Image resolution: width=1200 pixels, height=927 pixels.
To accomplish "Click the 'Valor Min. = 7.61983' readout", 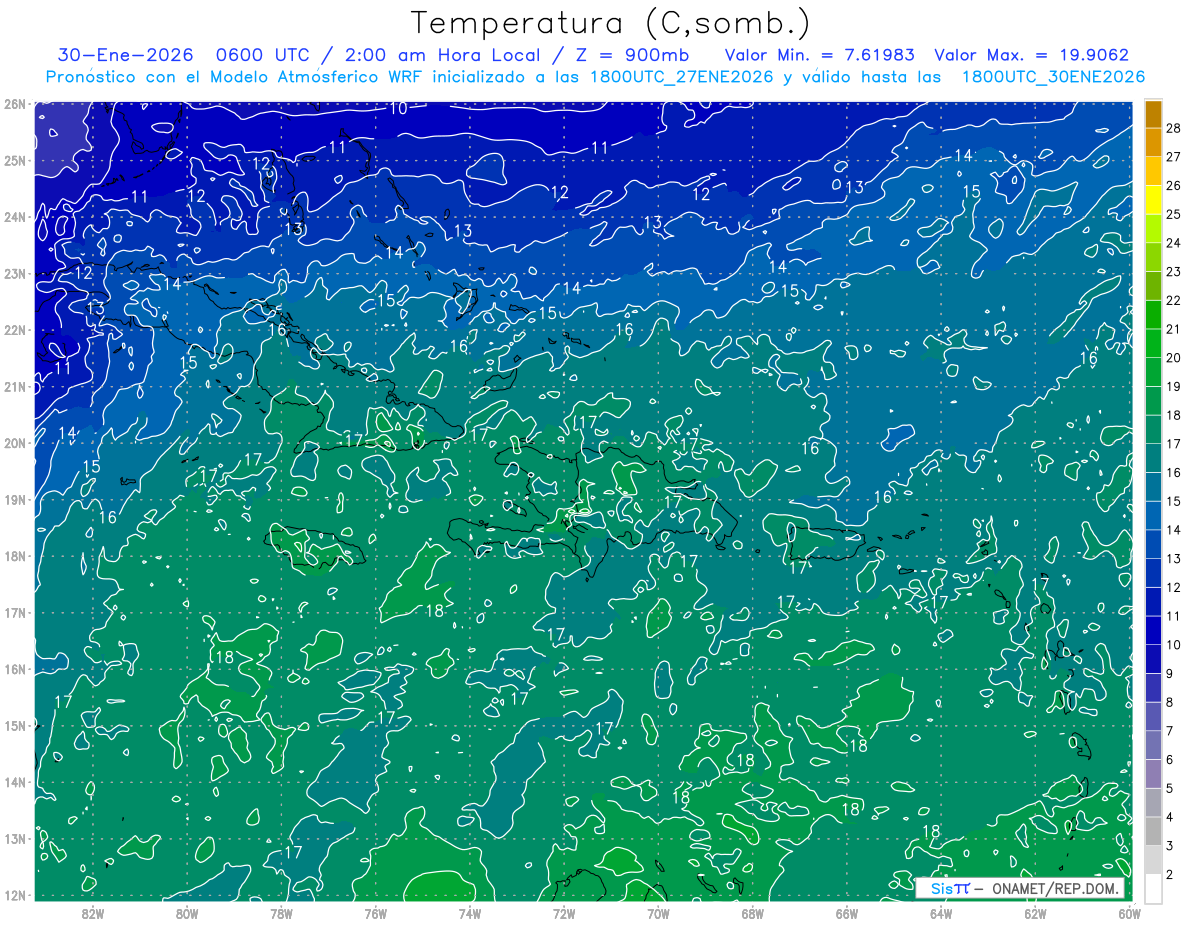I will (x=819, y=55).
